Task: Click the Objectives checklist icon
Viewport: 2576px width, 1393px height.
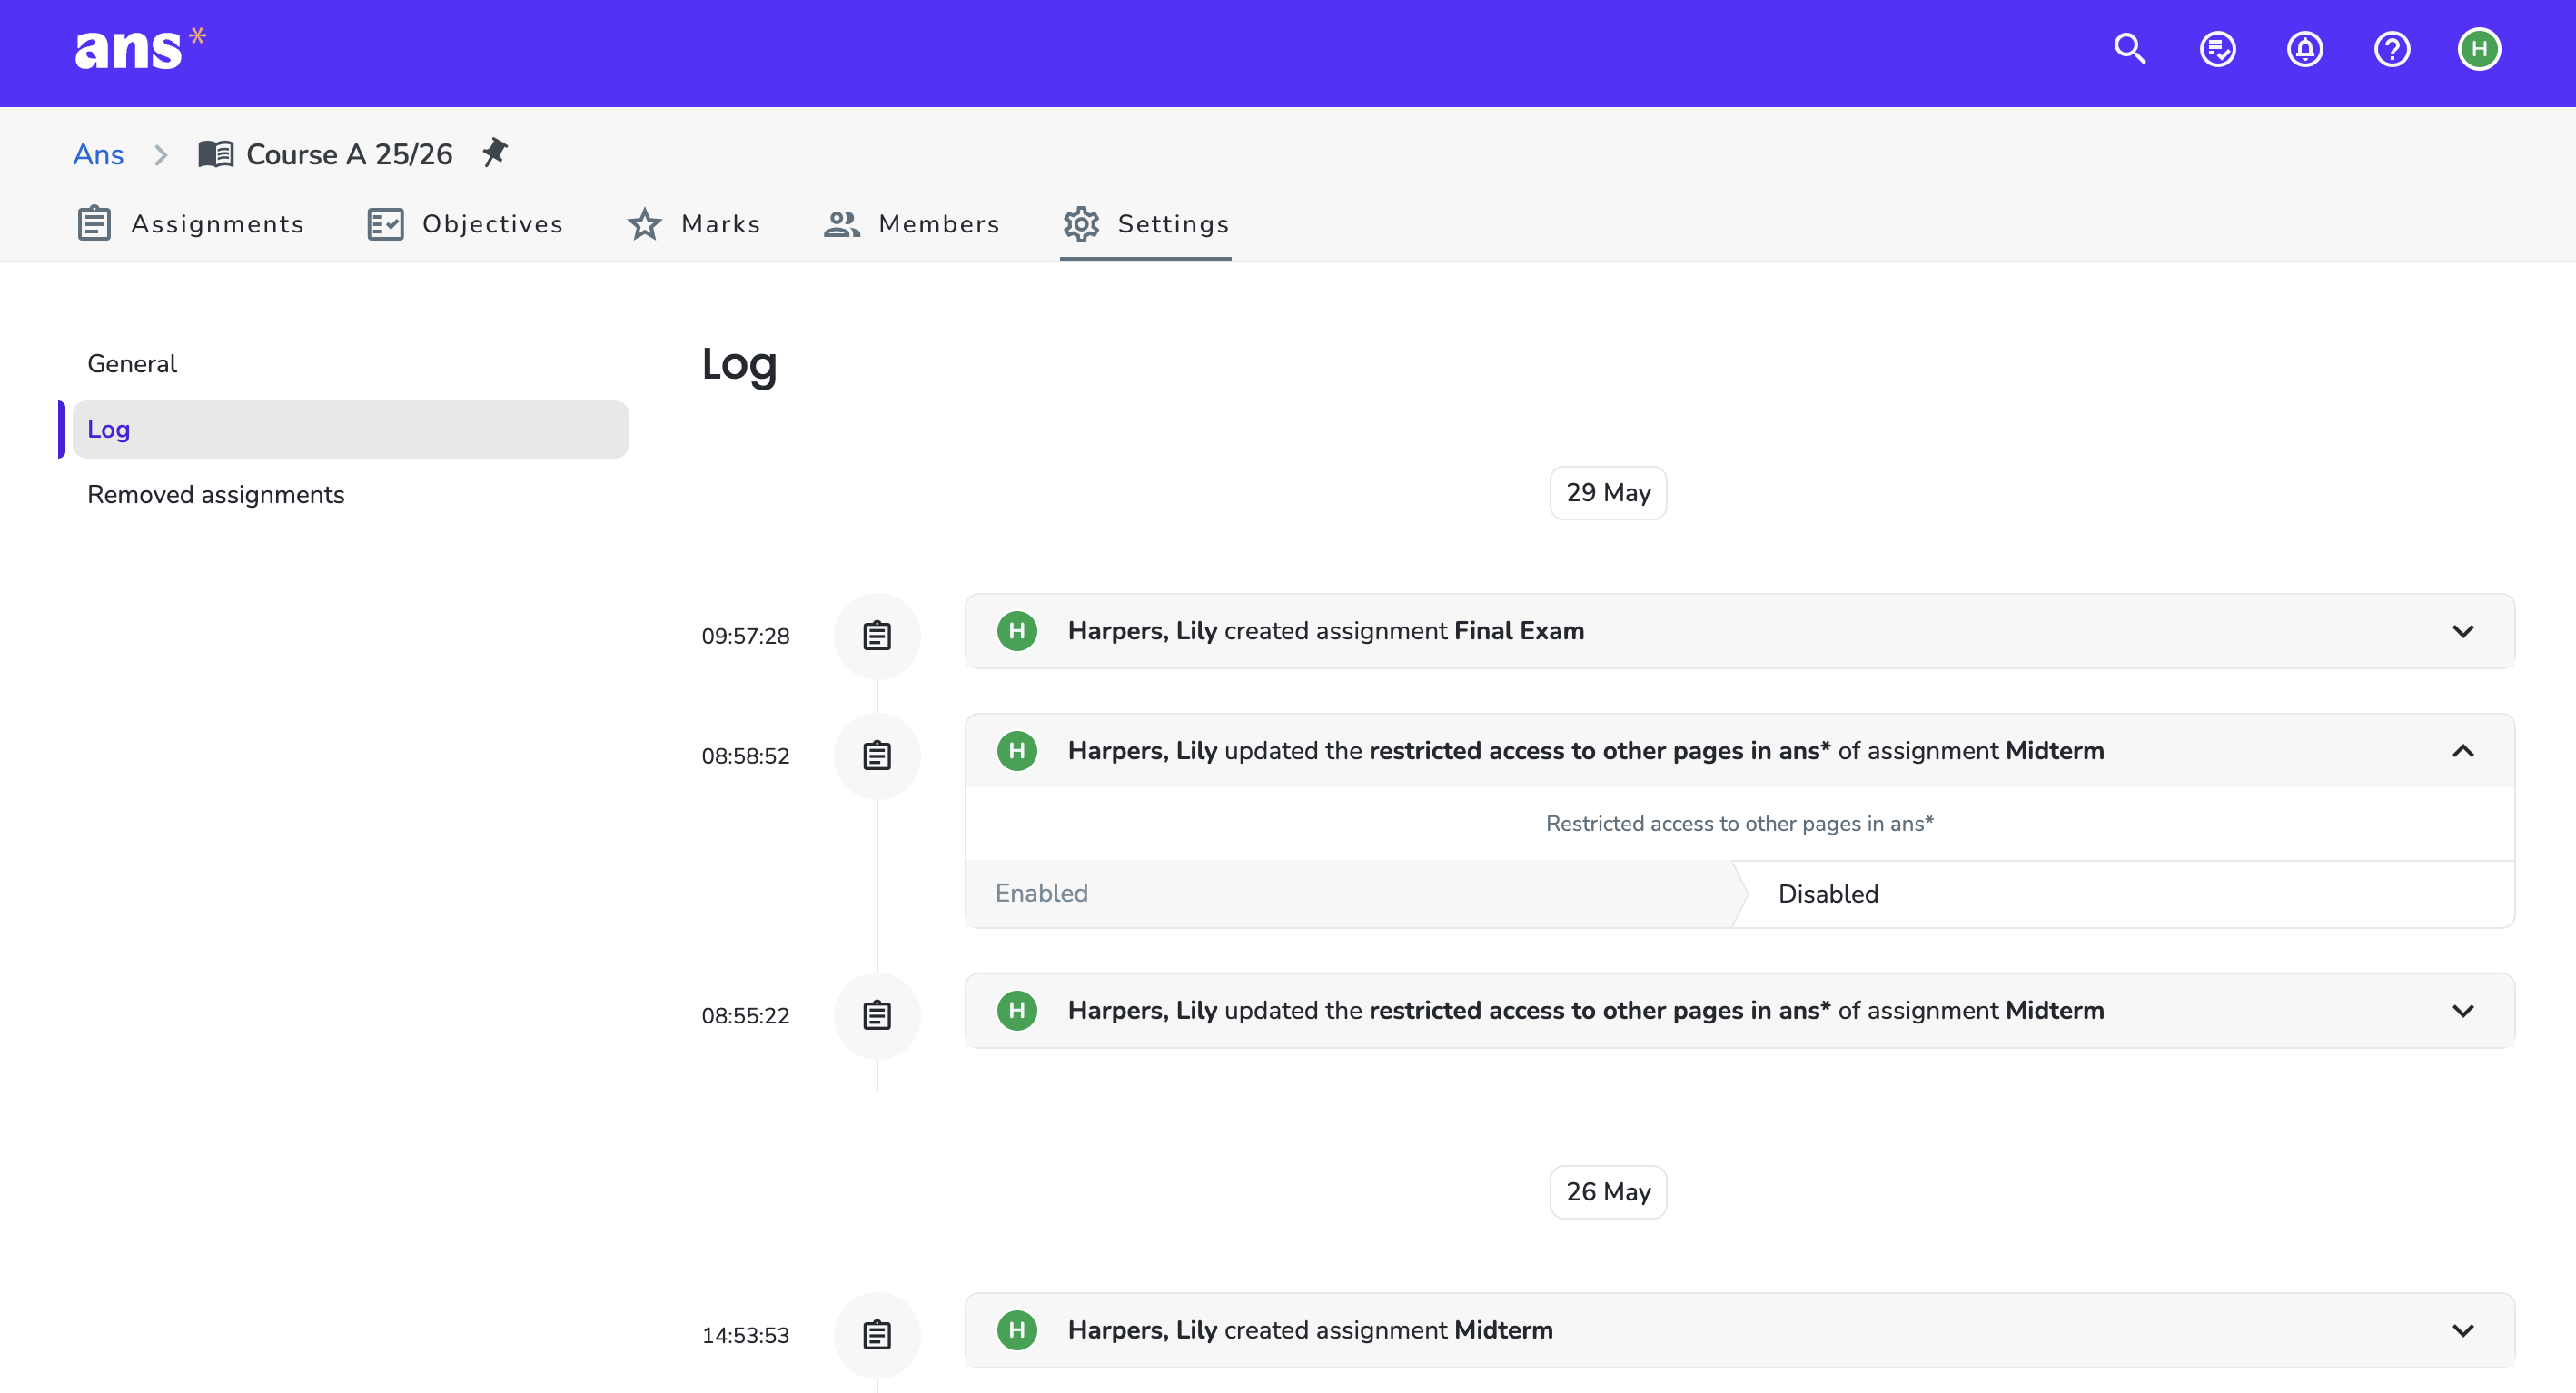Action: coord(385,224)
